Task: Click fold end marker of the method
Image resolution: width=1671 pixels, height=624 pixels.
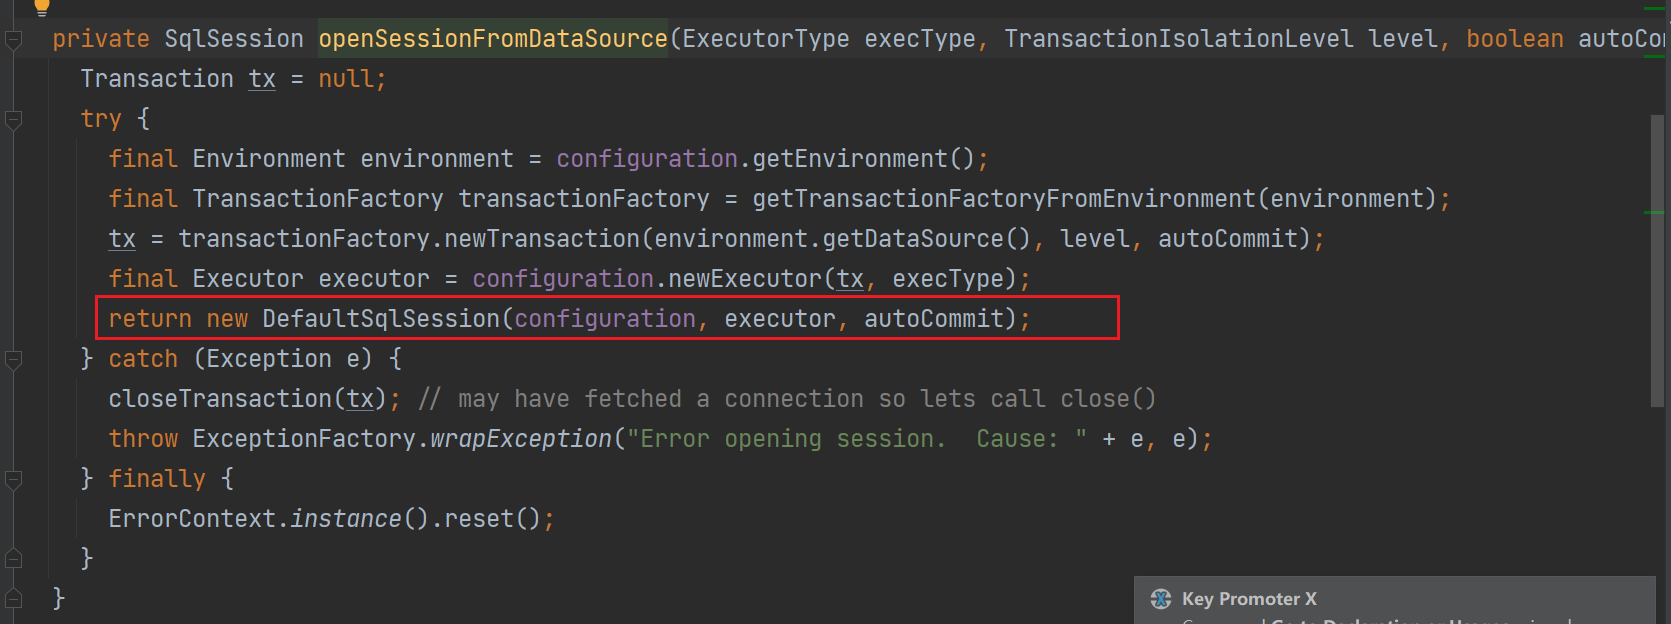Action: point(13,598)
